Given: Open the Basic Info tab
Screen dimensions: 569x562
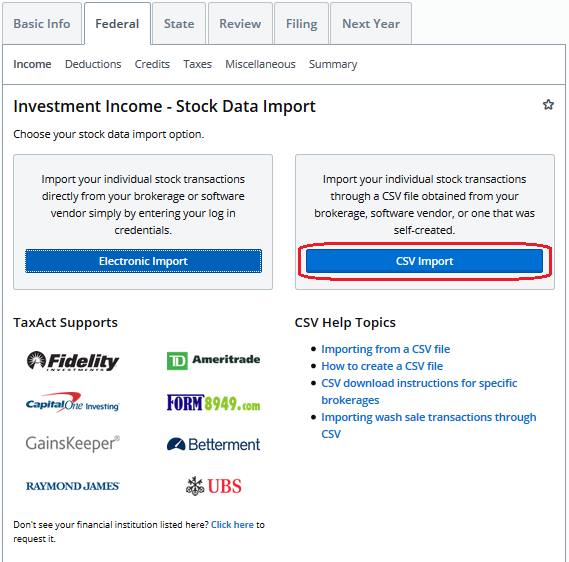Looking at the screenshot, I should coord(42,24).
